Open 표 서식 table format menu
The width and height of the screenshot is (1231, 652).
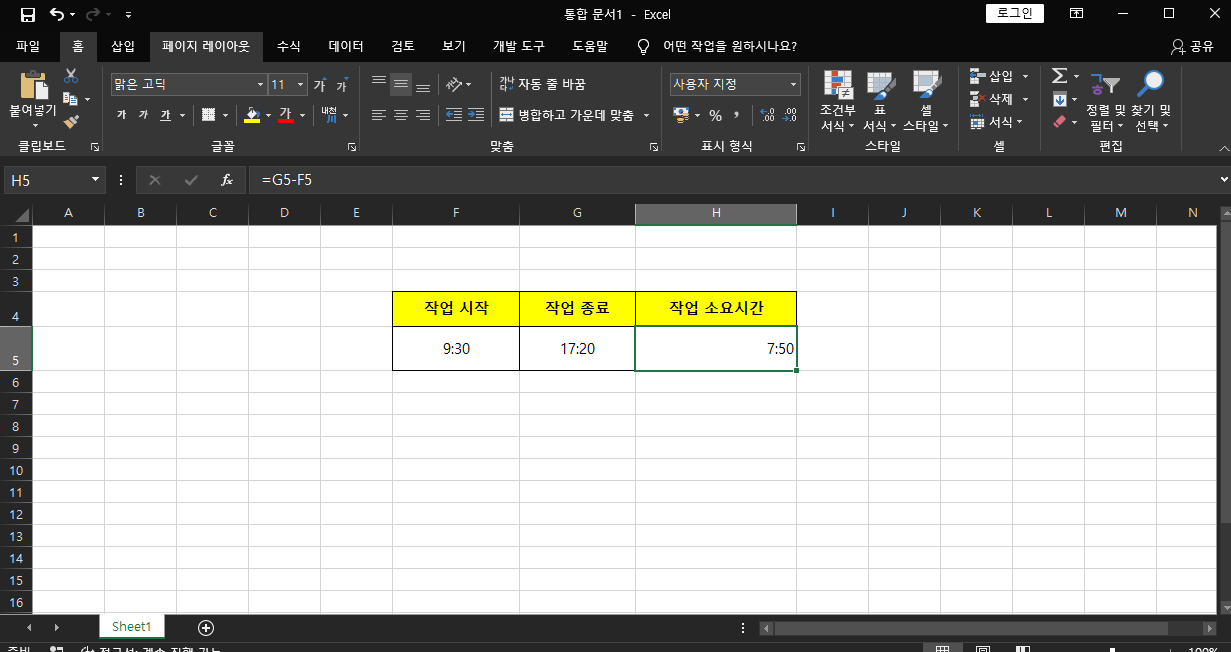coord(880,101)
